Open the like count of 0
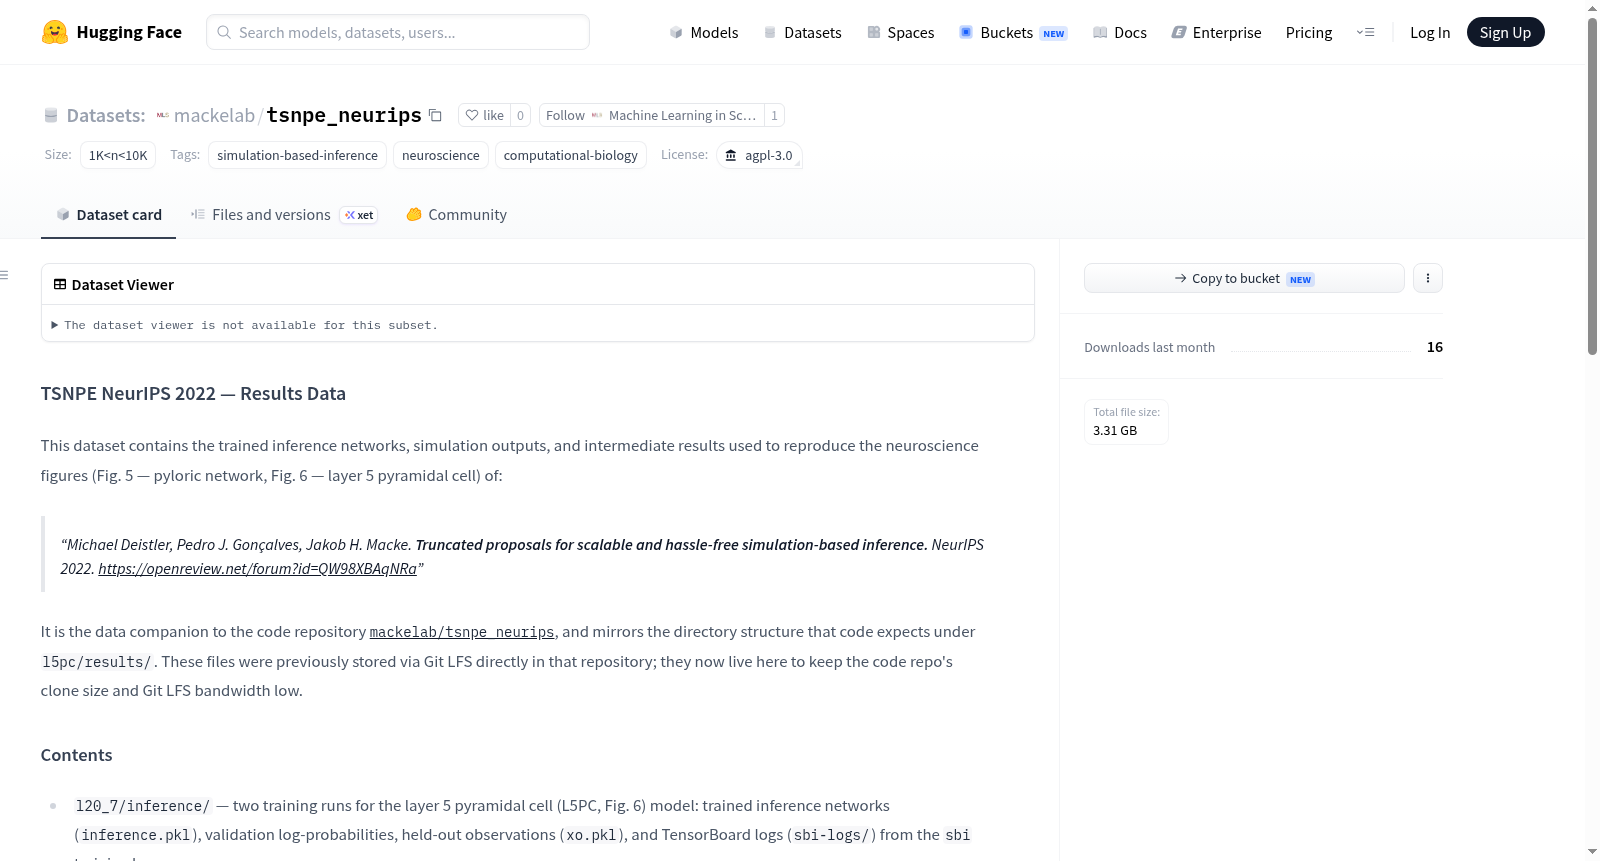The height and width of the screenshot is (861, 1600). click(x=520, y=115)
